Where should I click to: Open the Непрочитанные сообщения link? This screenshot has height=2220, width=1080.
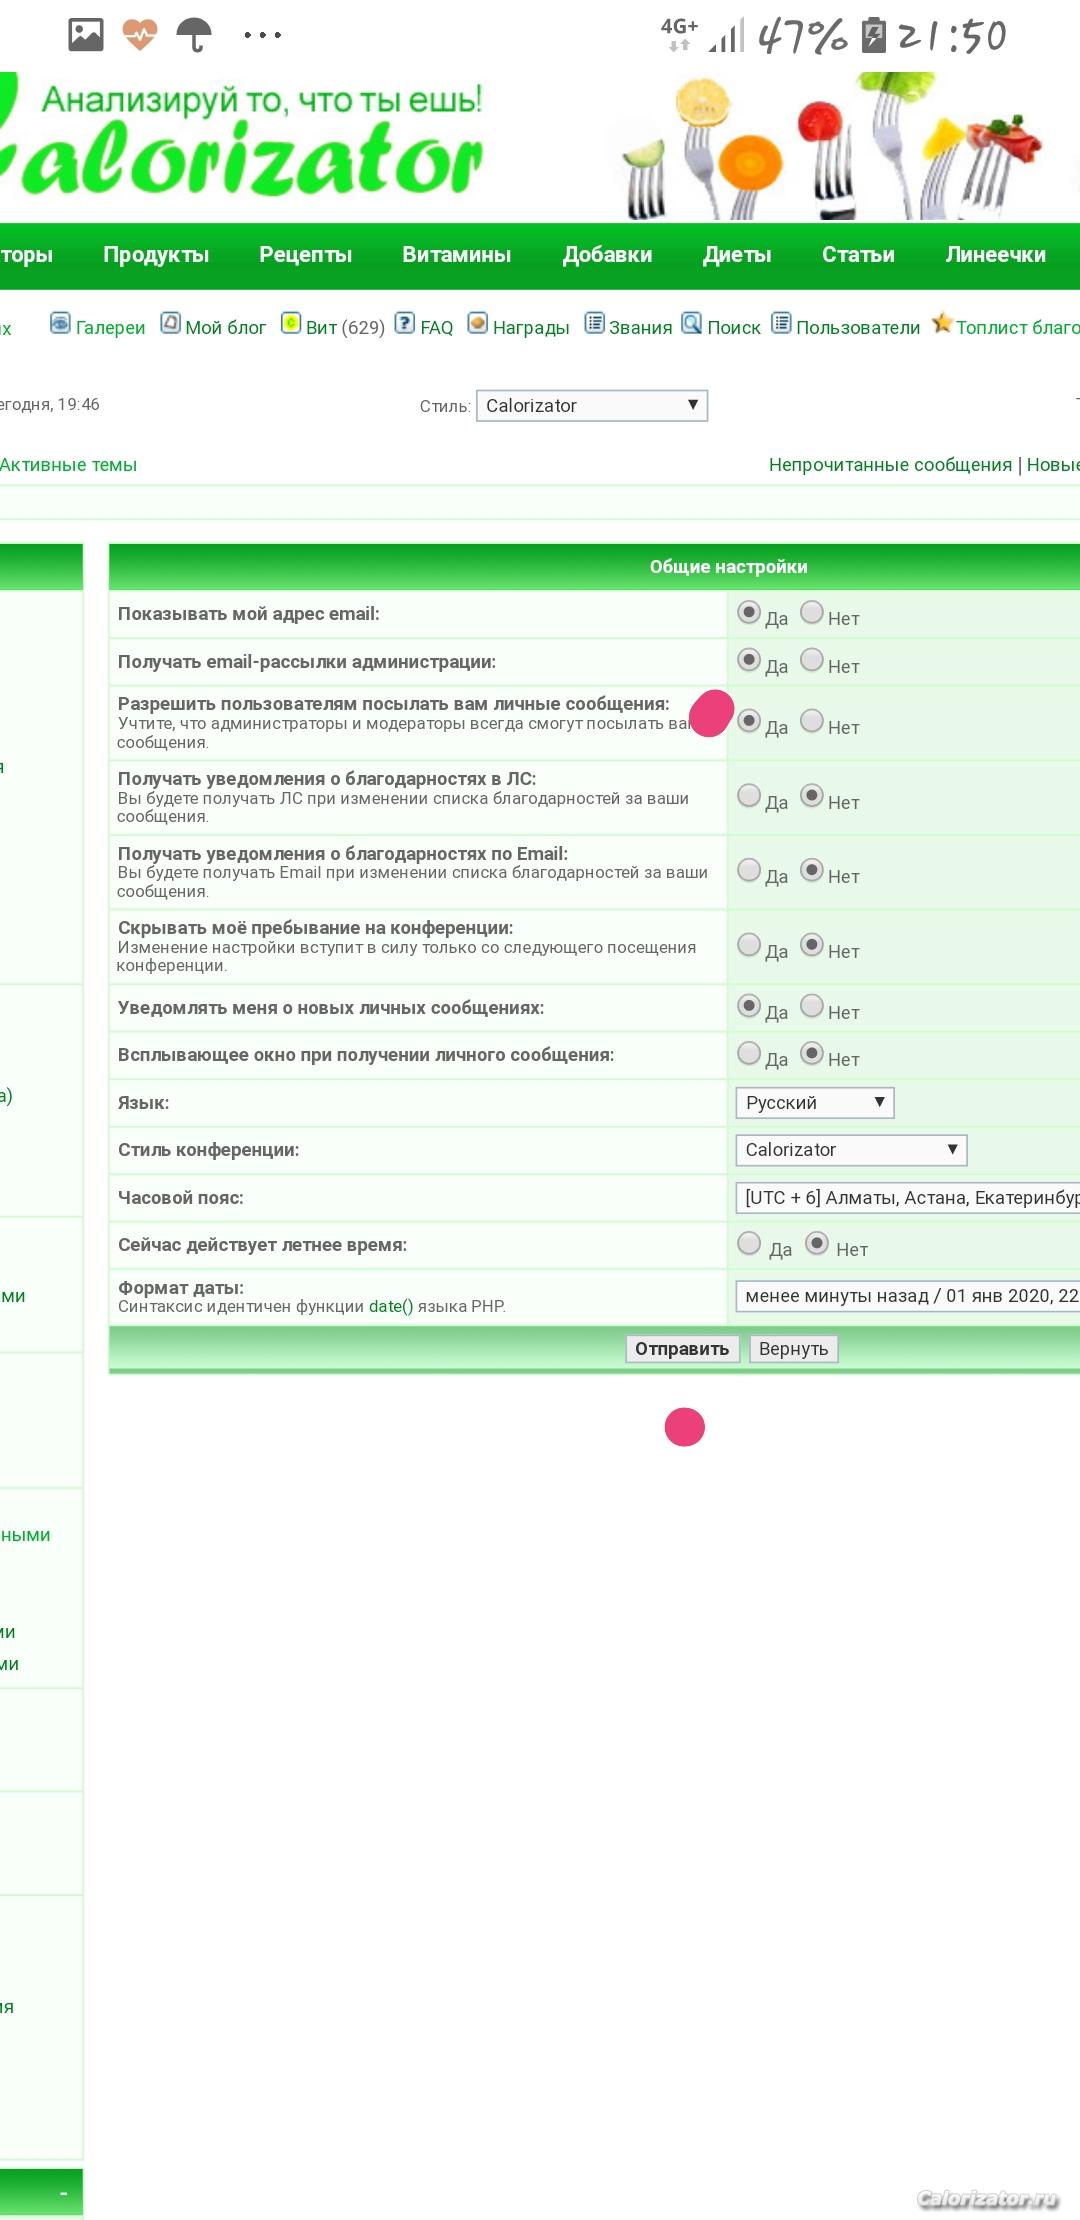click(890, 465)
